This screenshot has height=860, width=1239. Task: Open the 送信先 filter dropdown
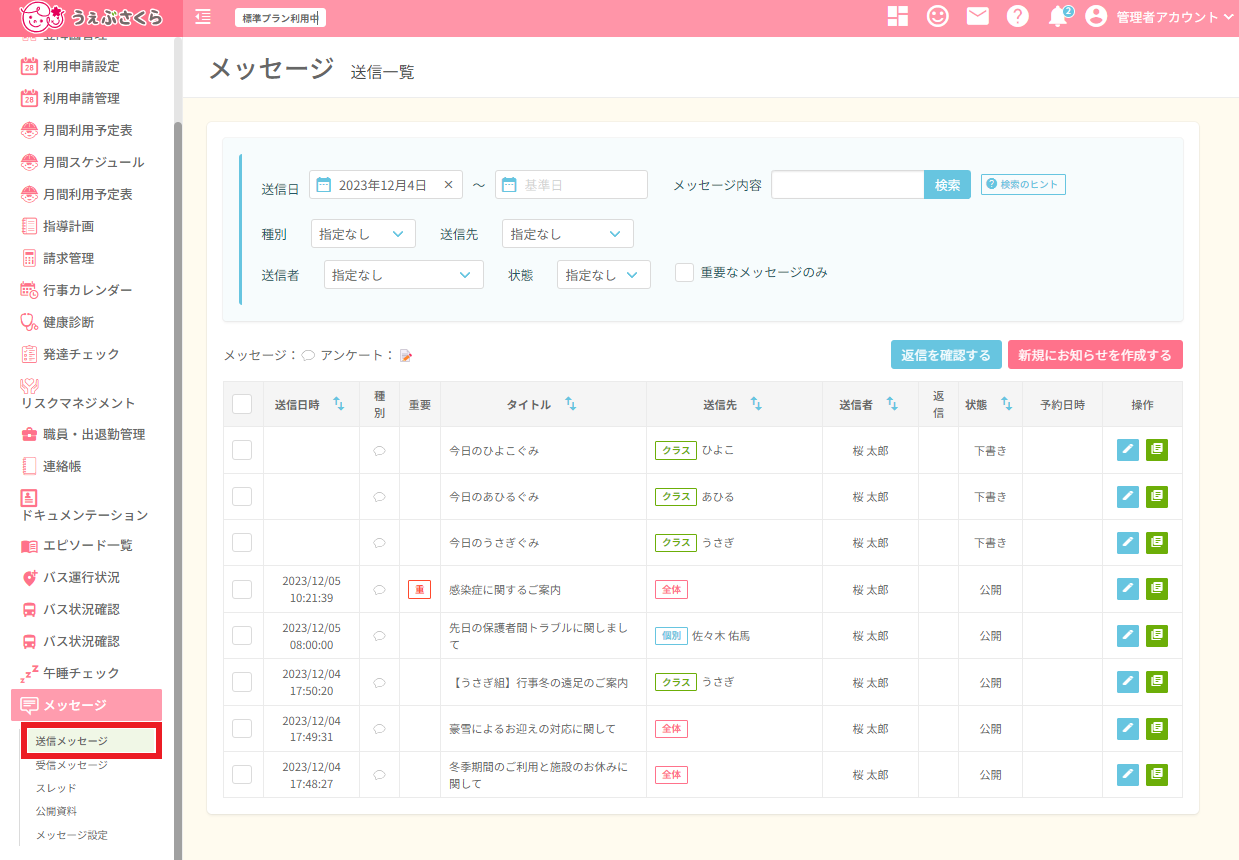click(x=567, y=233)
